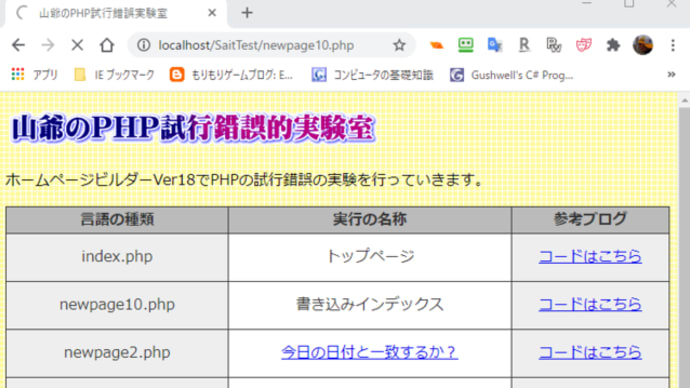Screen dimensions: 690x388
Task: Open the コンピュータの基礎知識 bookmark
Action: point(373,75)
